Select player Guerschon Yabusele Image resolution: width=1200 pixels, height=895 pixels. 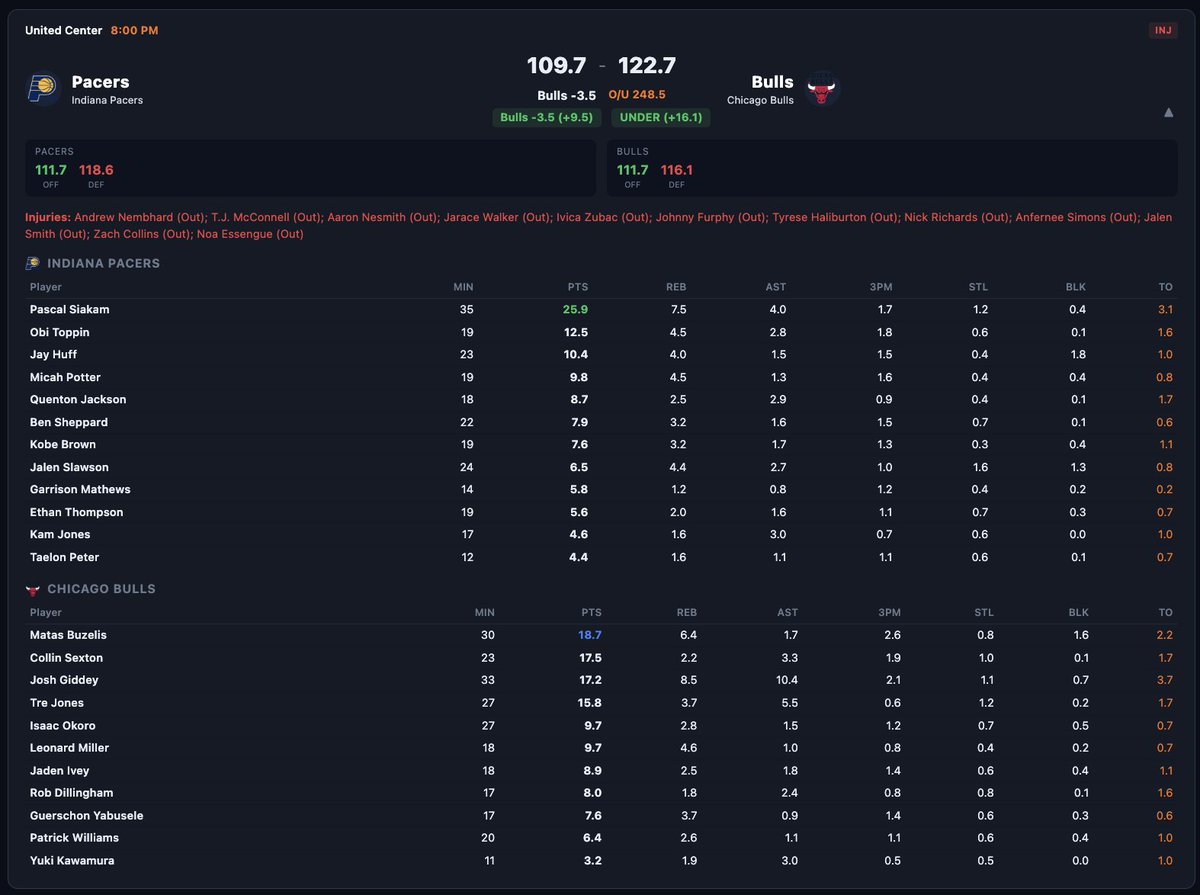point(86,816)
